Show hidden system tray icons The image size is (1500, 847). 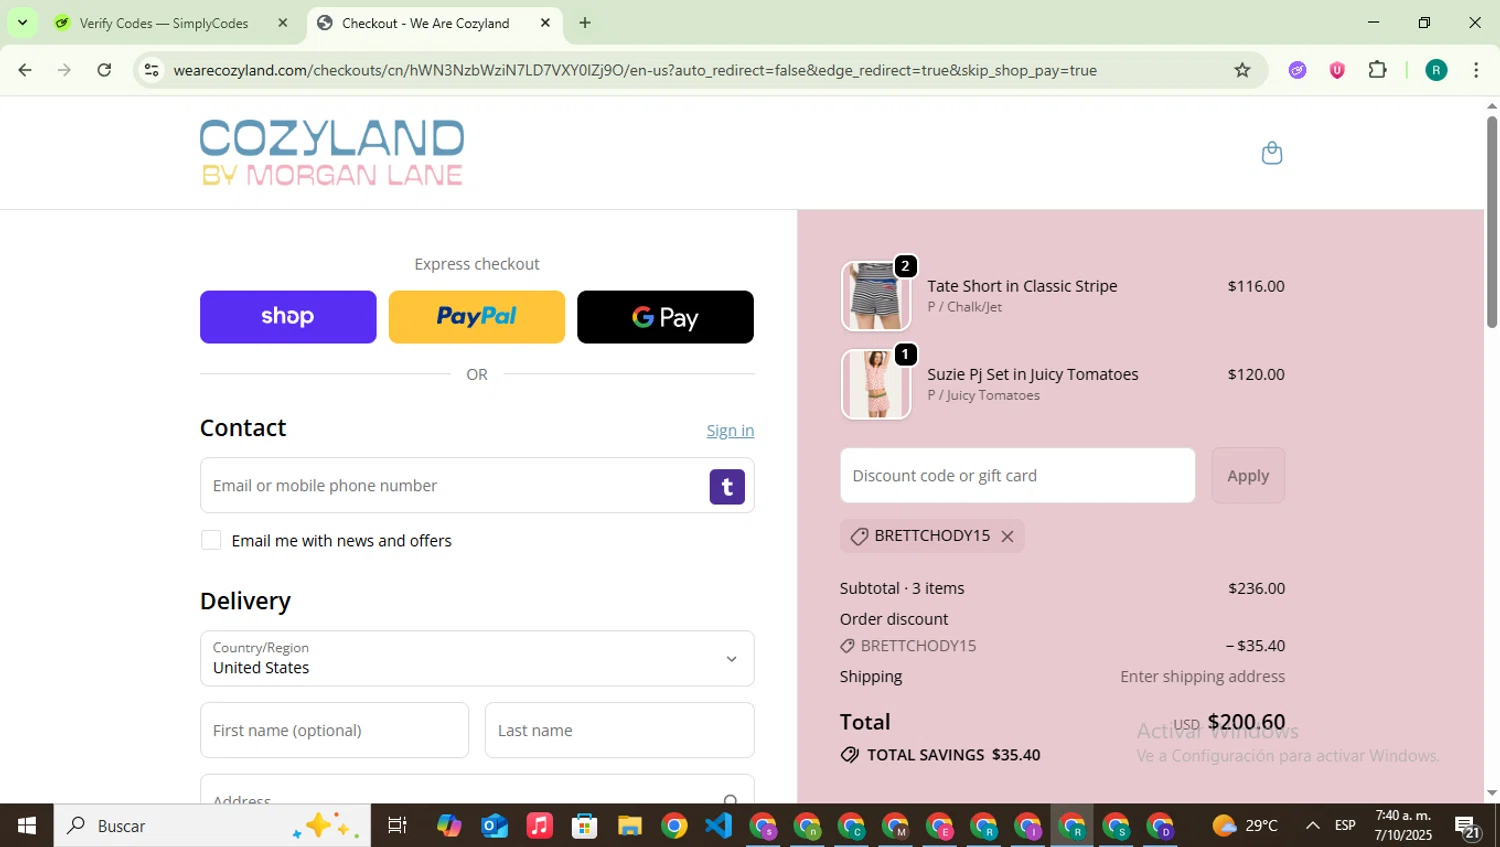[x=1313, y=826]
